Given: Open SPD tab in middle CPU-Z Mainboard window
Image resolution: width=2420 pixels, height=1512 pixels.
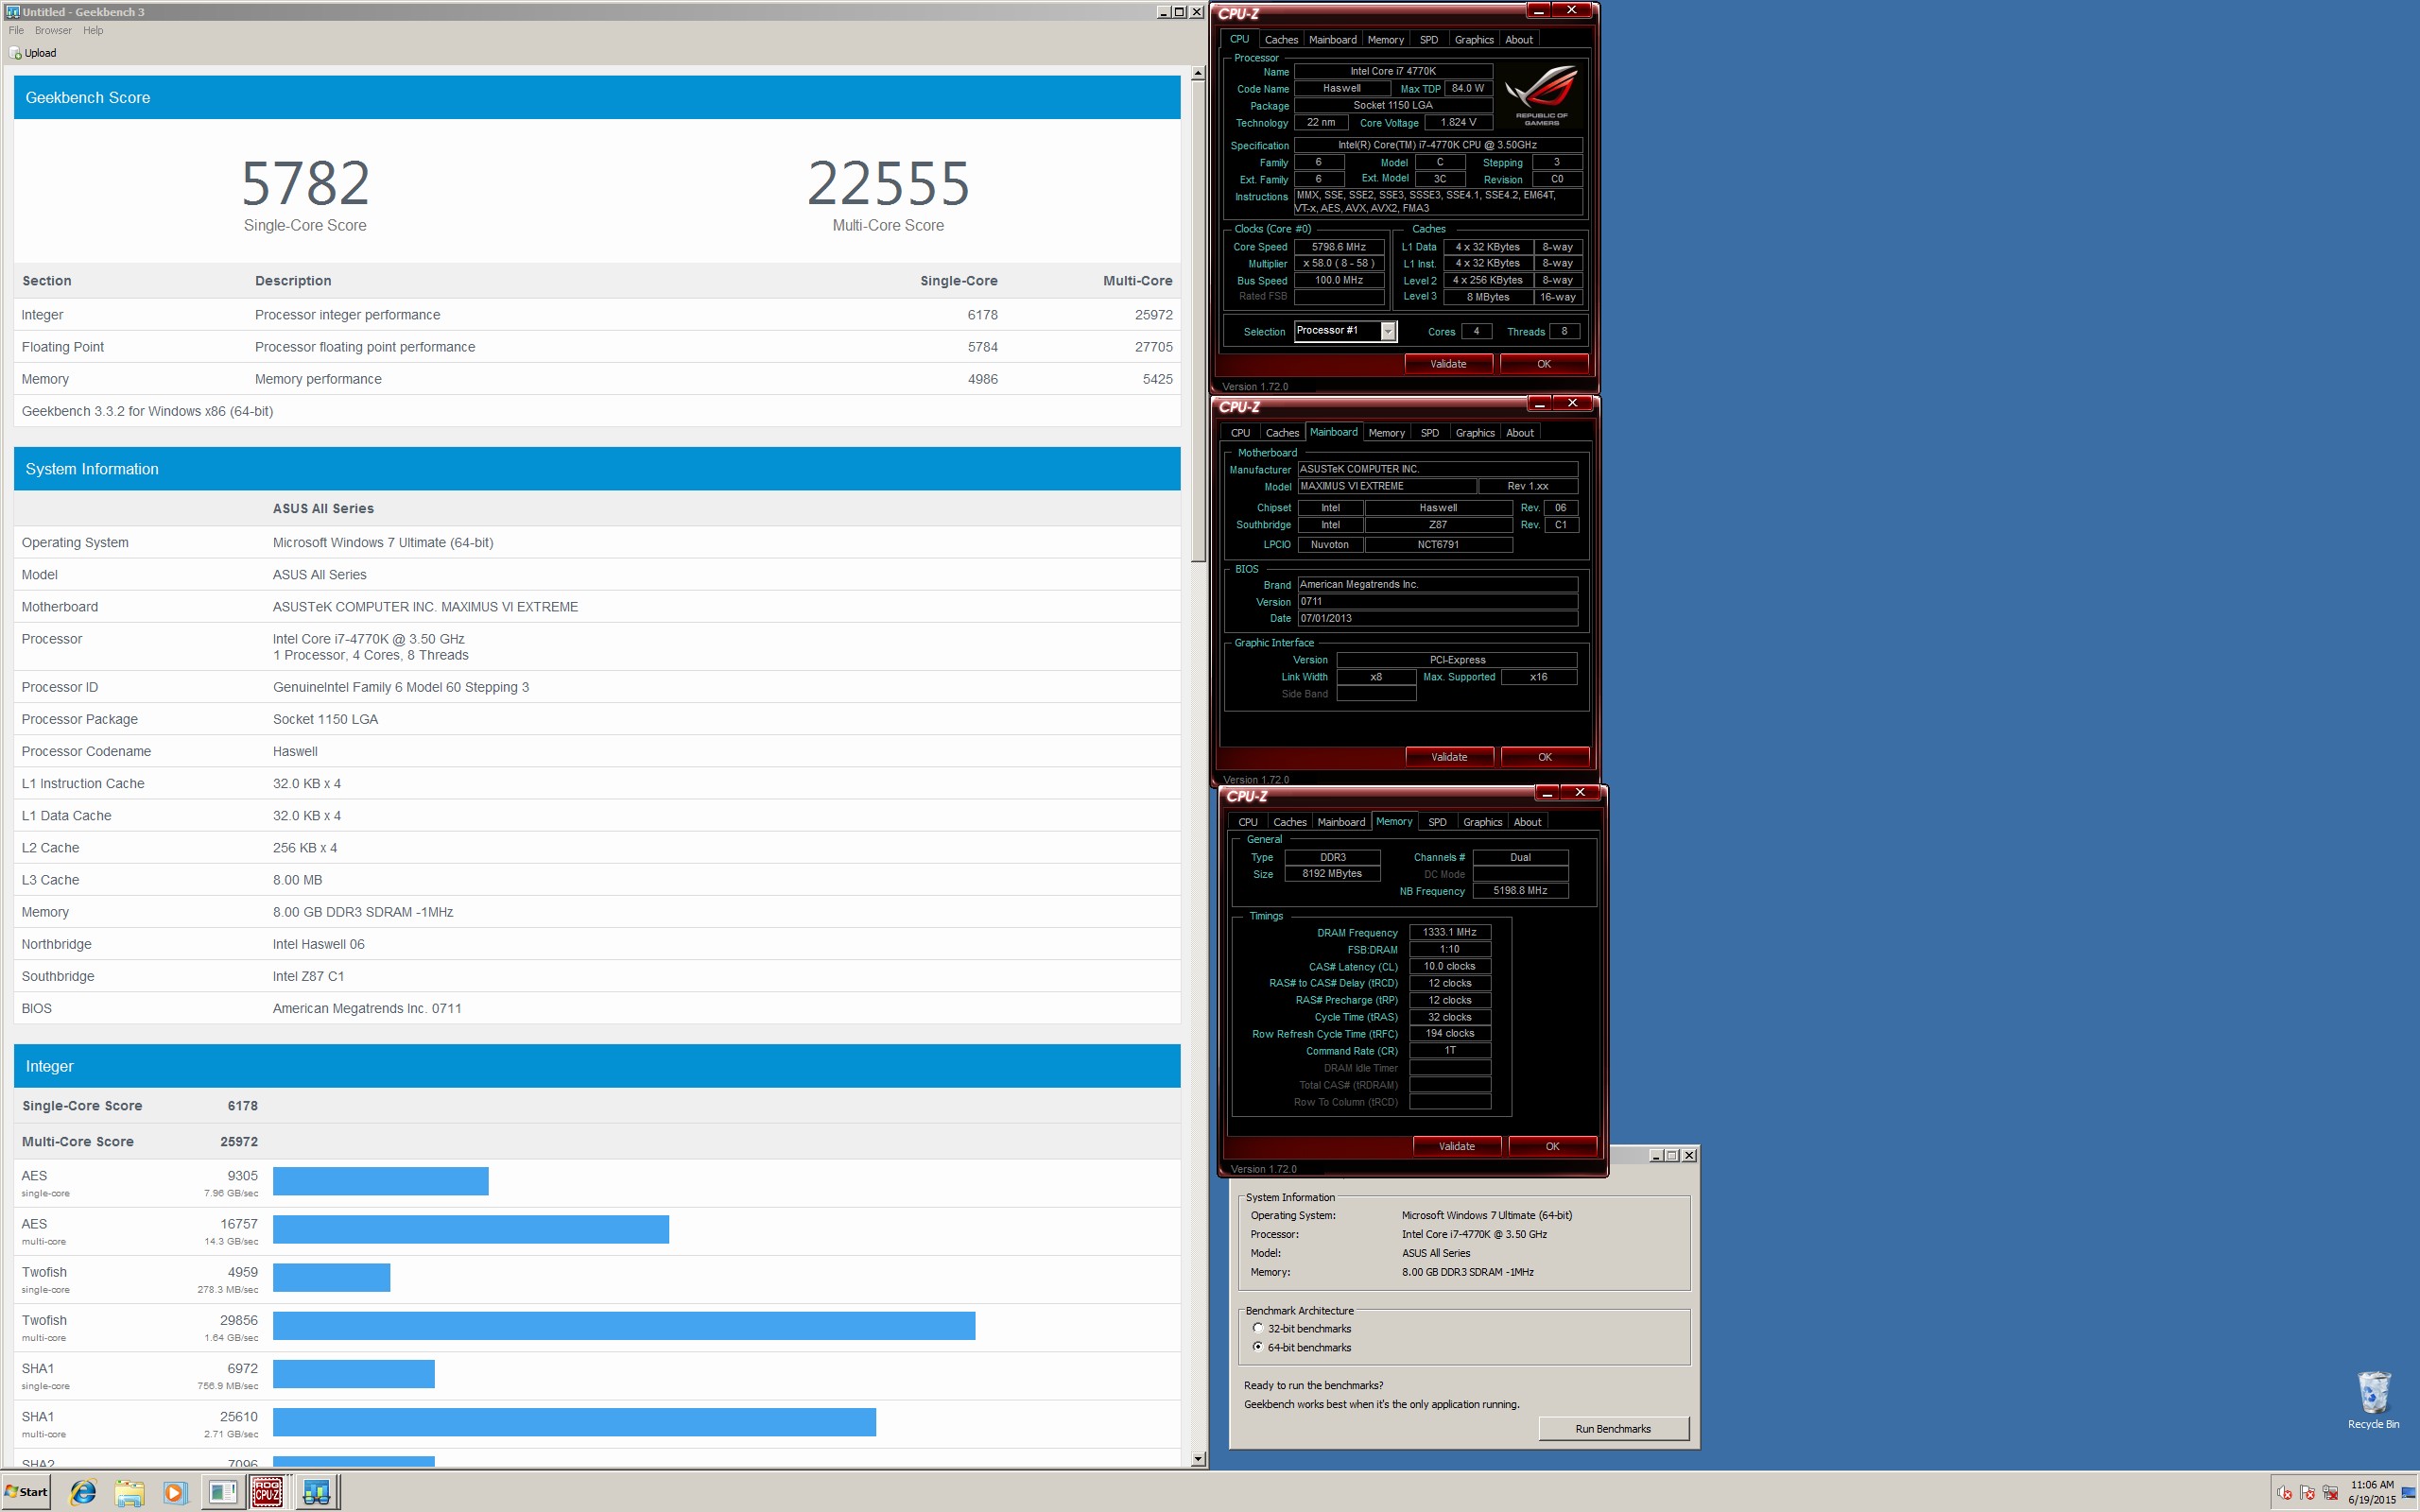Looking at the screenshot, I should point(1429,433).
